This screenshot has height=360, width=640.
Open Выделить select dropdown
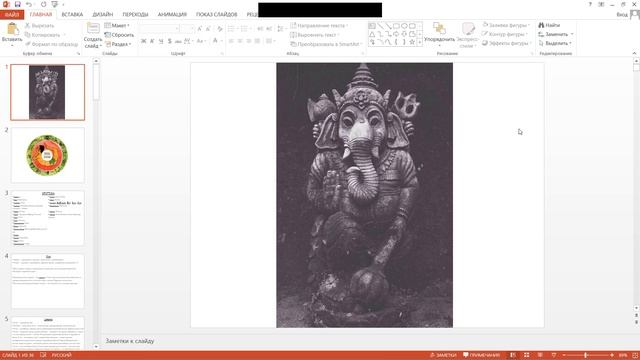tap(555, 43)
